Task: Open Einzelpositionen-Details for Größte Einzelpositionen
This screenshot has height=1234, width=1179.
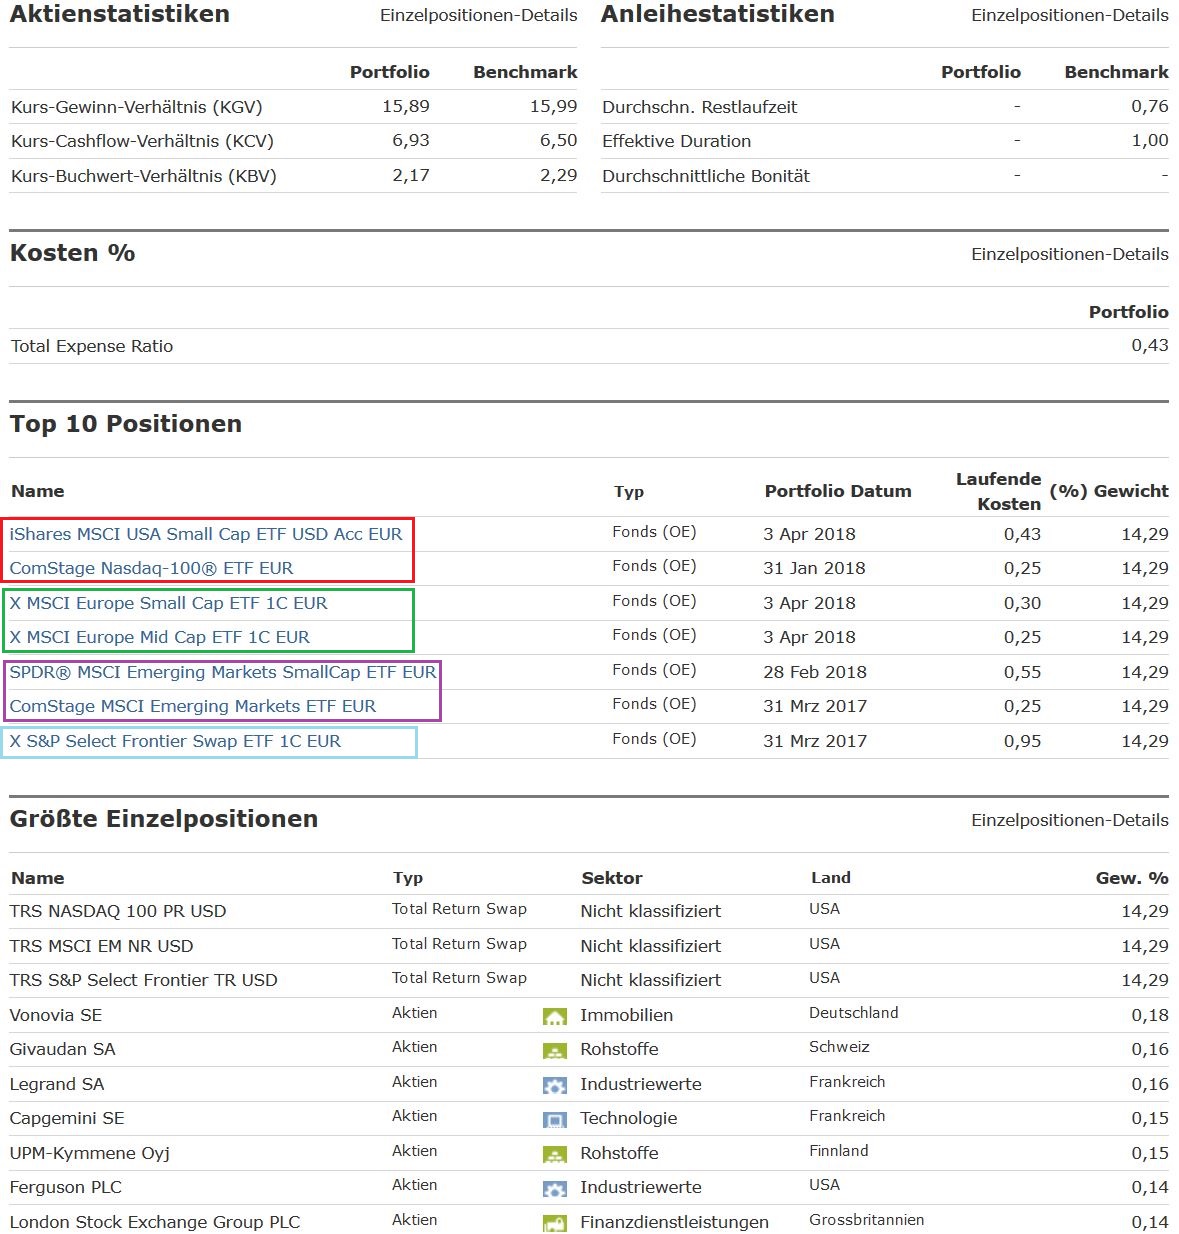Action: pyautogui.click(x=1069, y=820)
